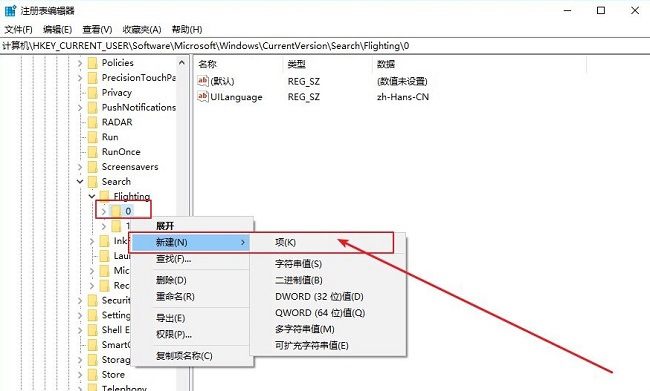
Task: Choose 查找(F)... in the context menu
Action: (x=192, y=259)
